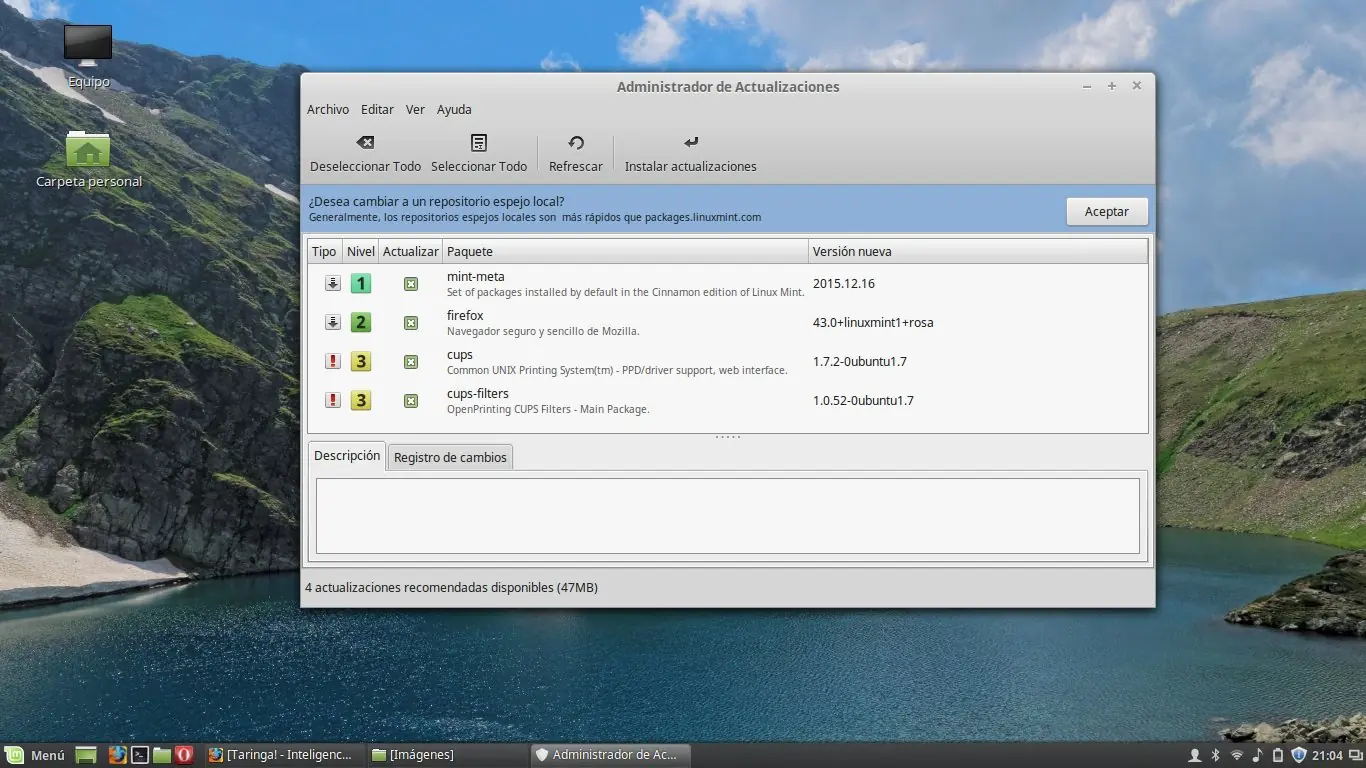This screenshot has width=1366, height=768.
Task: Click the Aceptar button for the mirror suggestion
Action: 1106,211
